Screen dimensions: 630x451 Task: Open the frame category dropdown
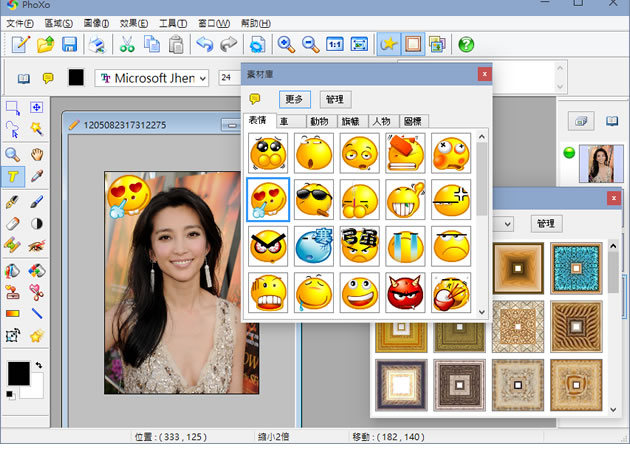tap(508, 223)
